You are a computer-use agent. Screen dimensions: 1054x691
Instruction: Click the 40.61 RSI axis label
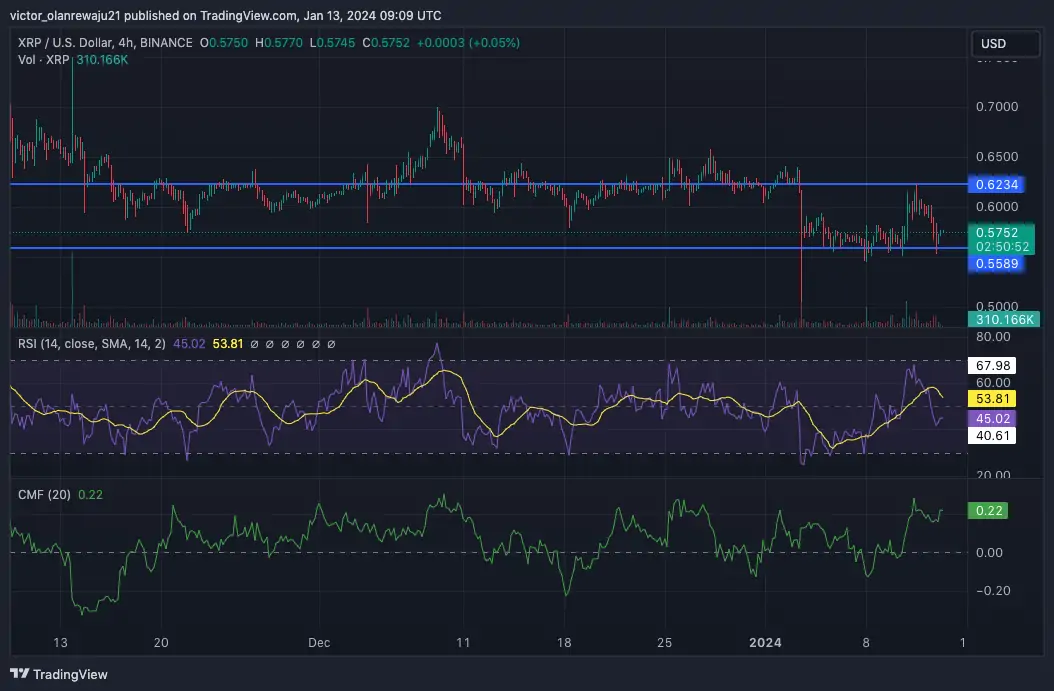pyautogui.click(x=992, y=436)
